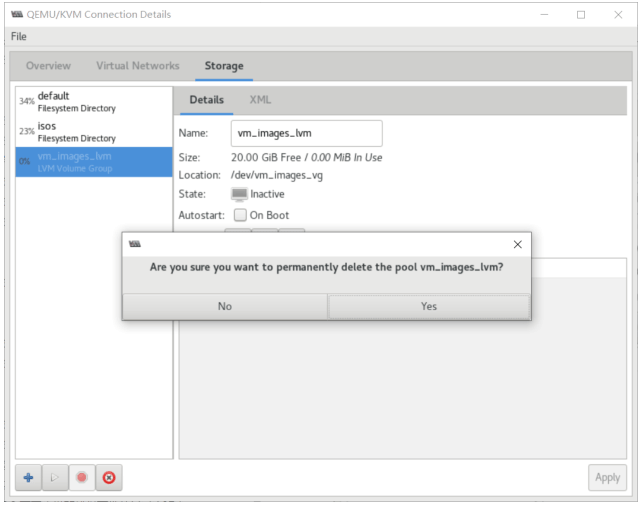Enable Autostart On Boot checkbox
Screen dimensions: 643x505
[240, 215]
